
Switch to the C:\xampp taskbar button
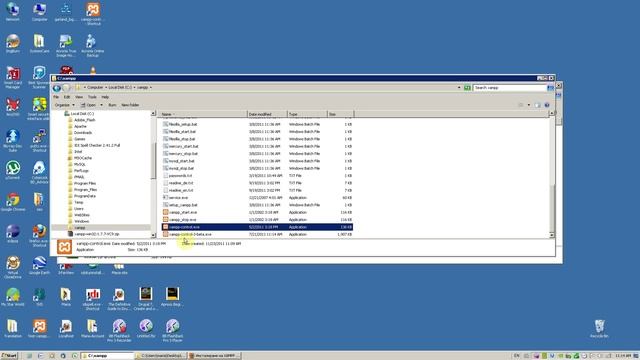click(x=107, y=356)
